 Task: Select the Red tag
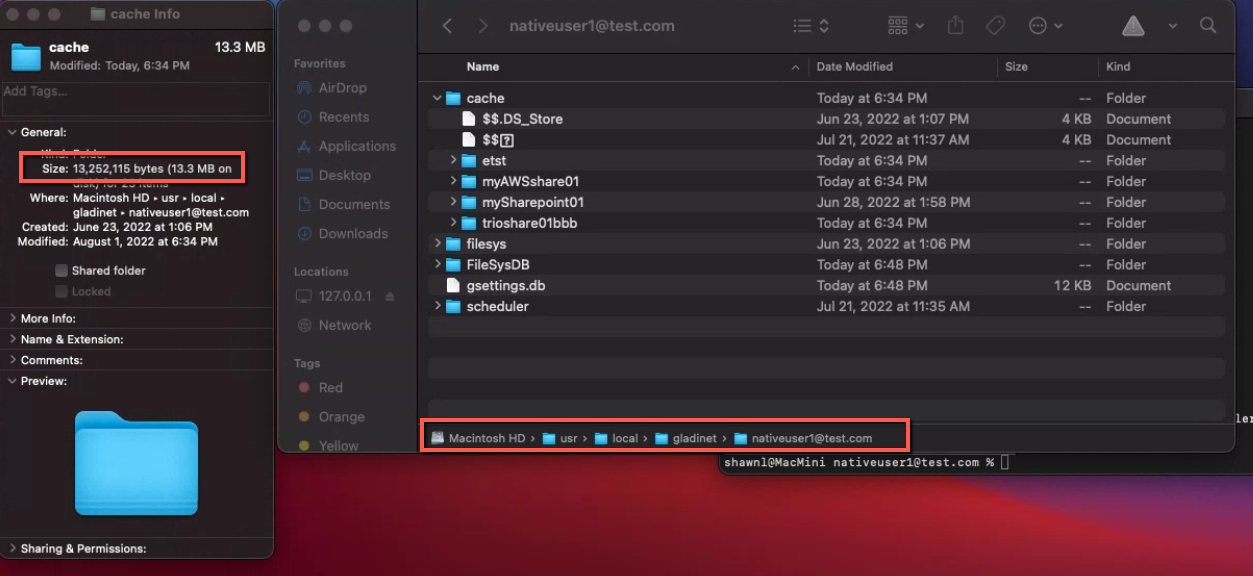[x=321, y=388]
